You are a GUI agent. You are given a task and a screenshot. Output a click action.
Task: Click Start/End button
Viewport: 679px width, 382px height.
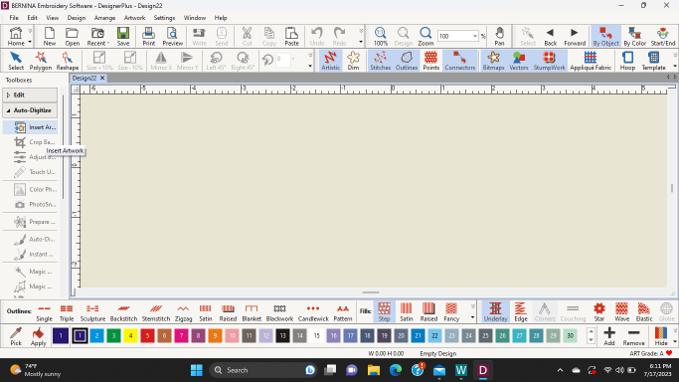[663, 37]
